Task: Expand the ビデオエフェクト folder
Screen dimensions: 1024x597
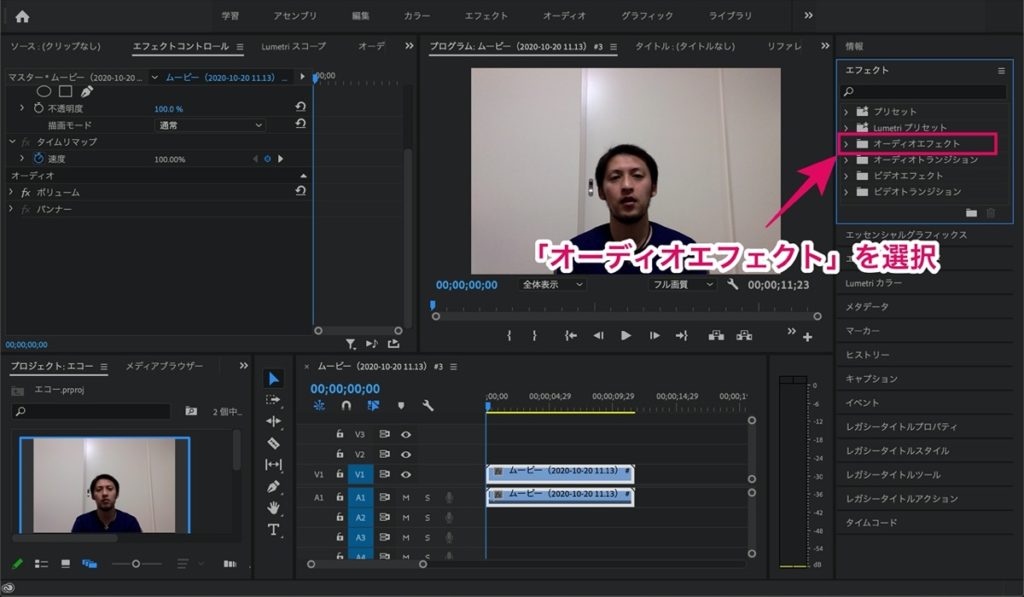Action: (846, 176)
